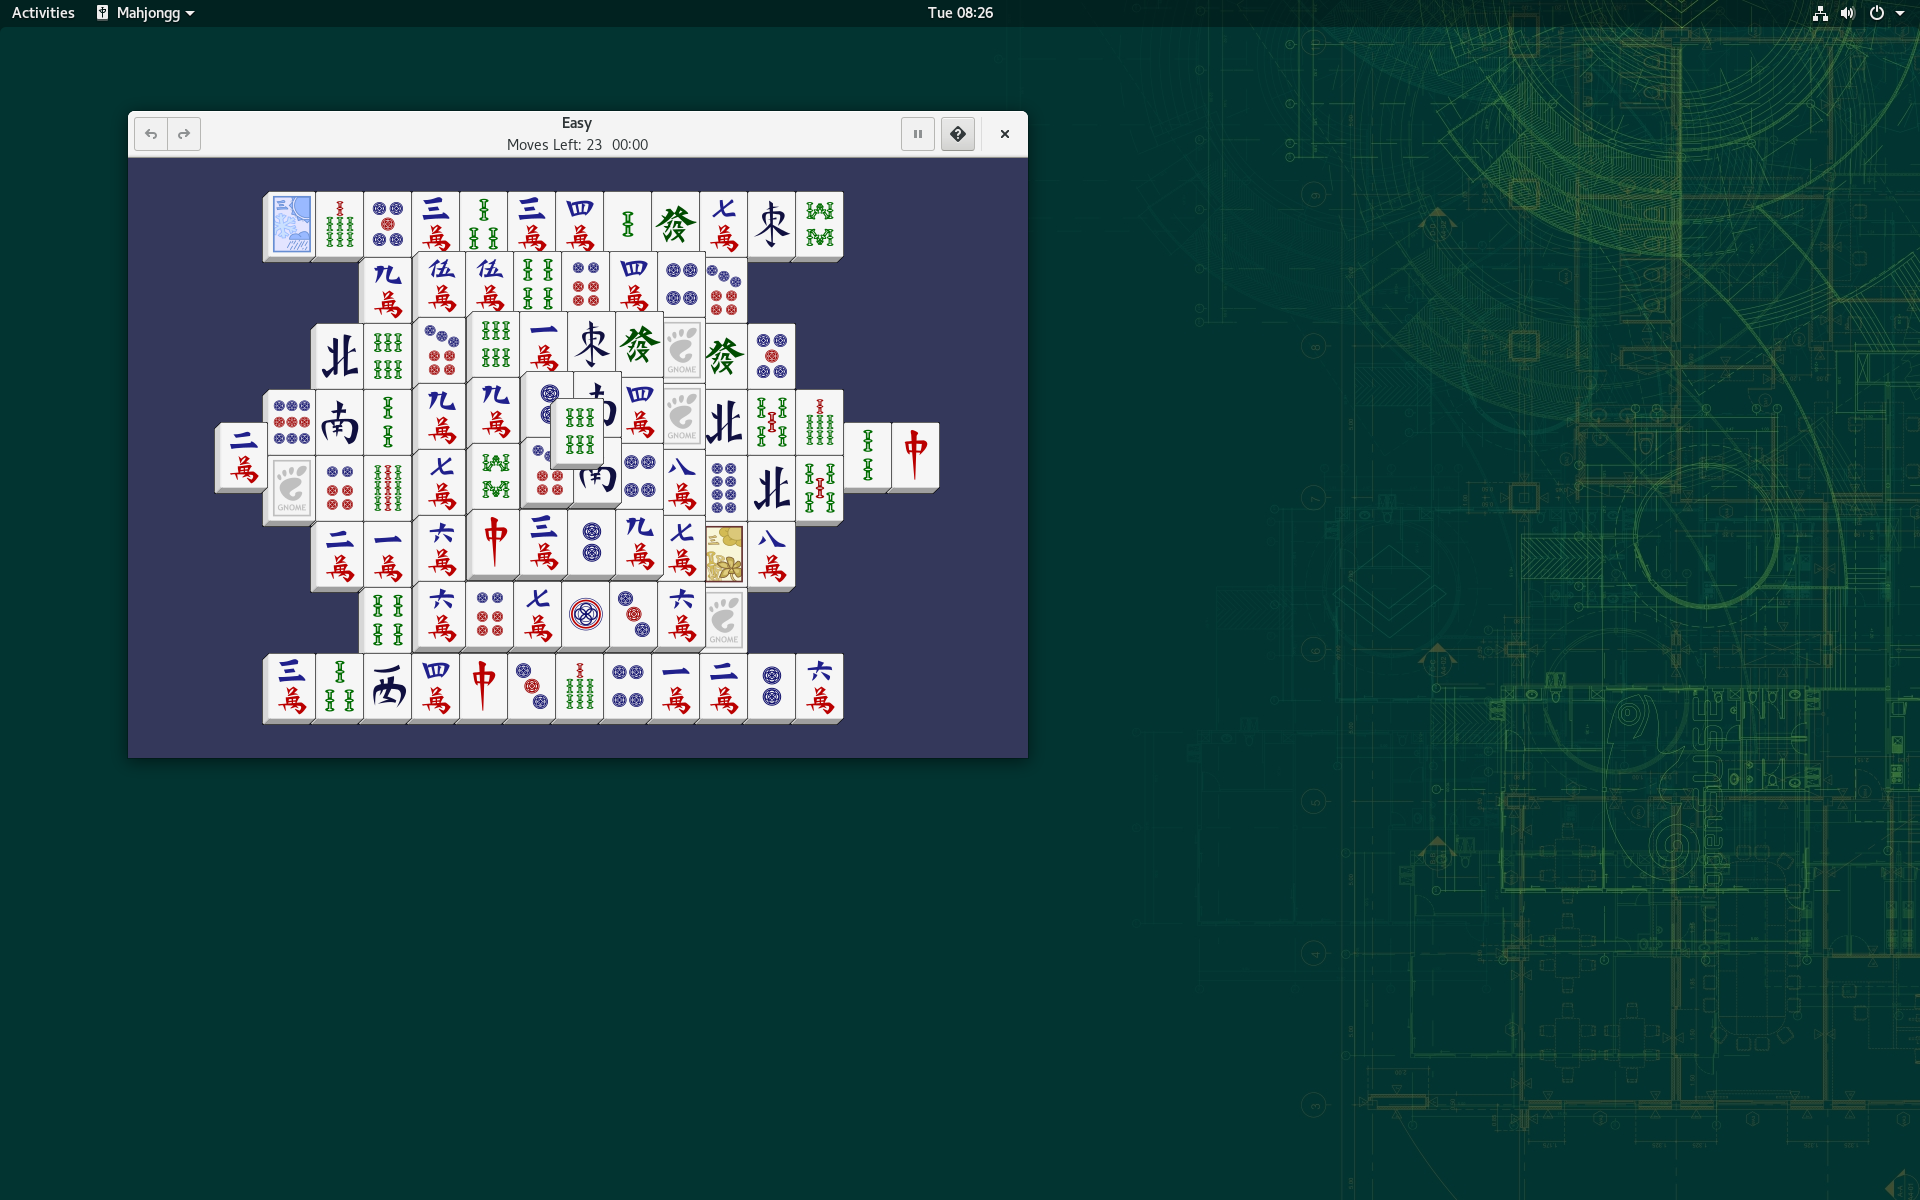
Task: Select the blue season tile in top-left corner
Action: coord(292,224)
